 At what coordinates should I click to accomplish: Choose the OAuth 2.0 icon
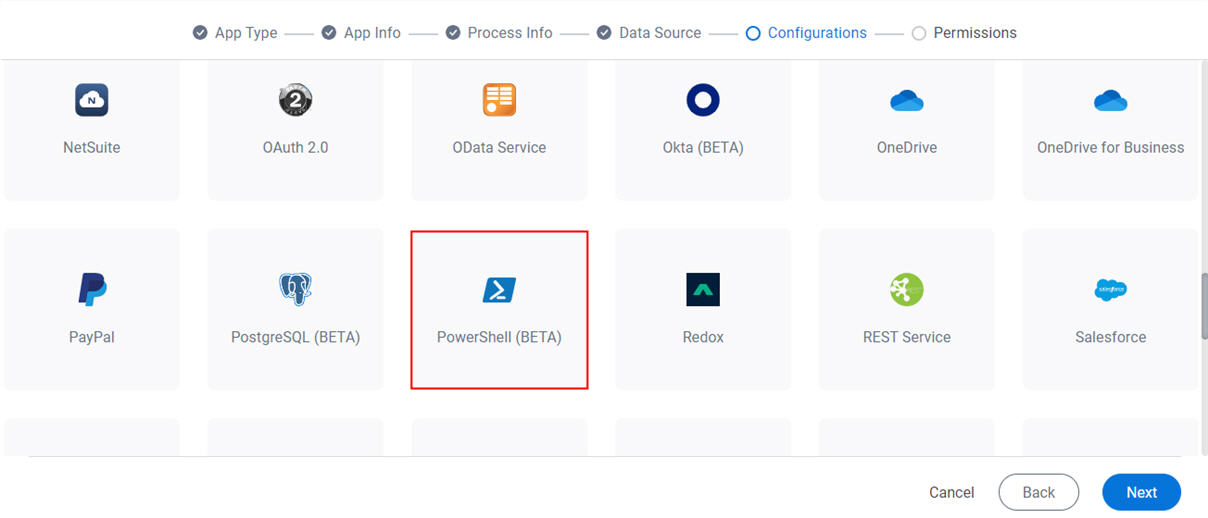(295, 100)
